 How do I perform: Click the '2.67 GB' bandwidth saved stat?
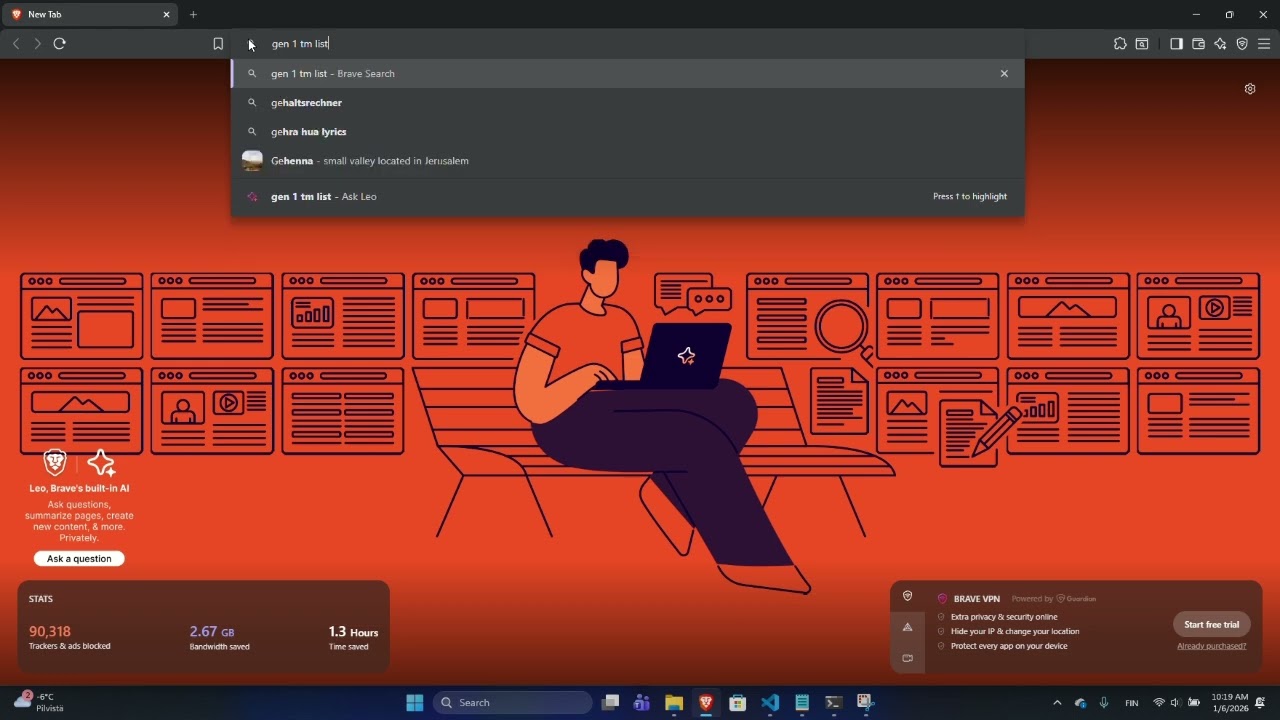click(212, 632)
